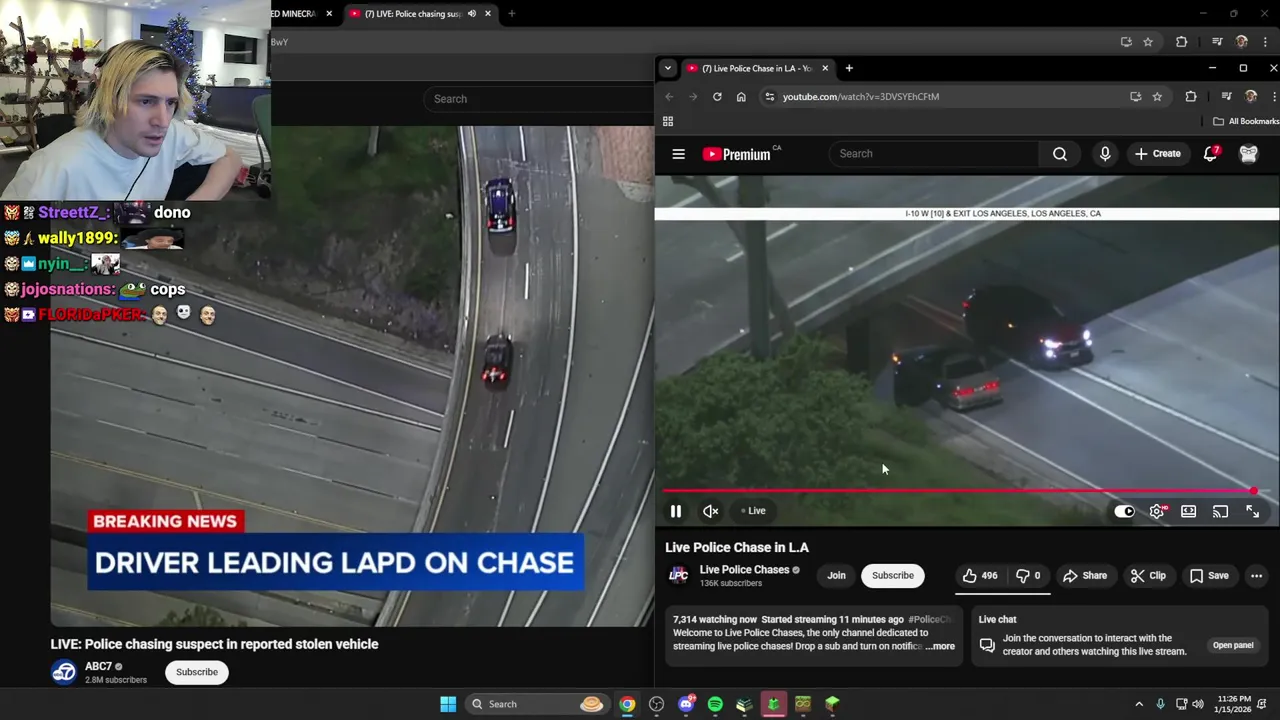Click the red live progress bar
Screen dimensions: 1280x720
(960, 491)
